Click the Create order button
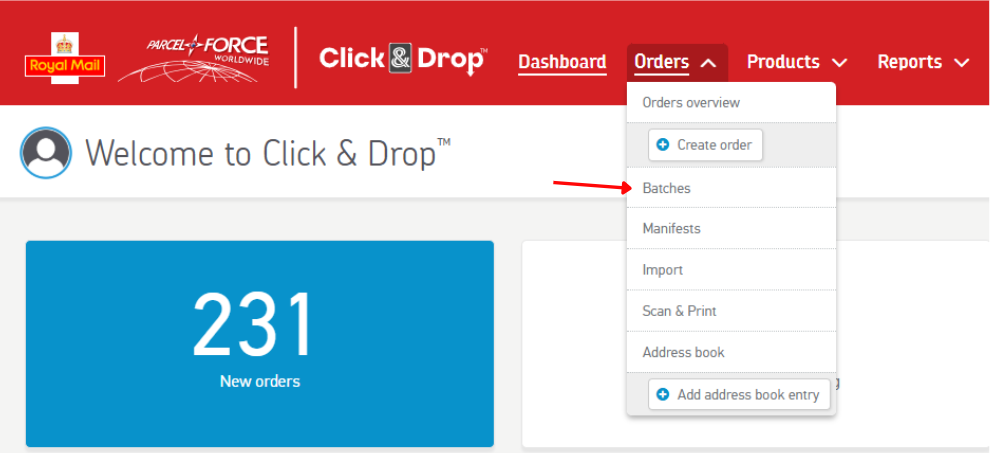 (705, 145)
